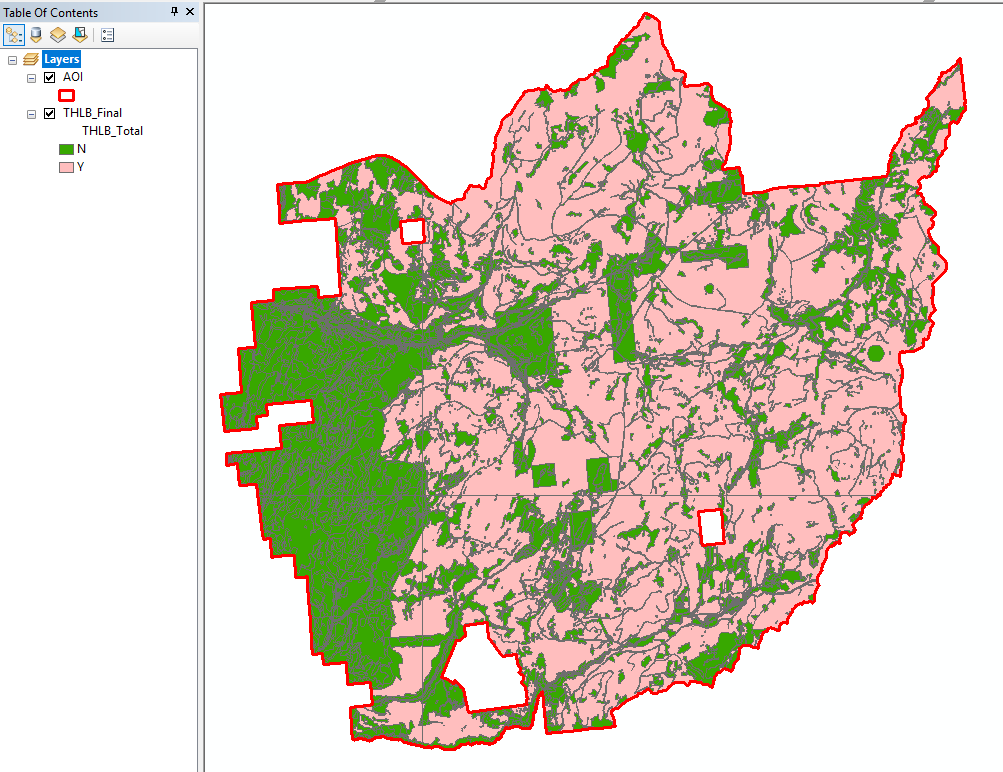Switch to List By Visibility view
This screenshot has width=1003, height=772.
[x=58, y=35]
